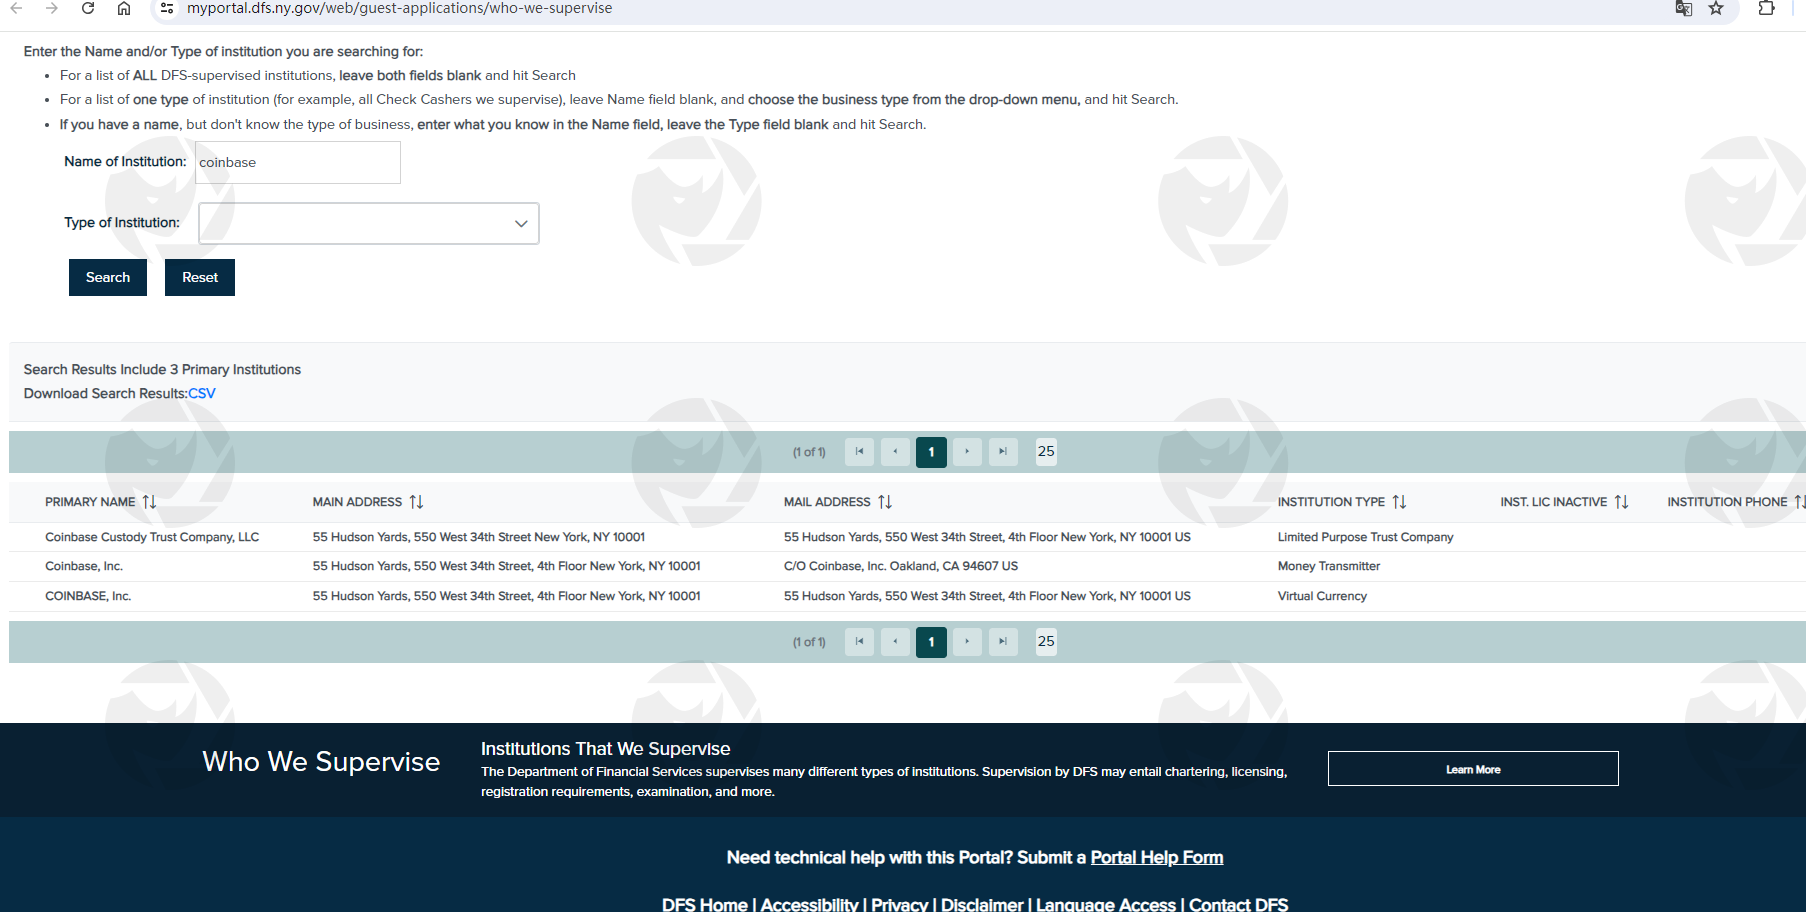
Task: Sort results by Institution Type column arrows
Action: pos(1399,502)
